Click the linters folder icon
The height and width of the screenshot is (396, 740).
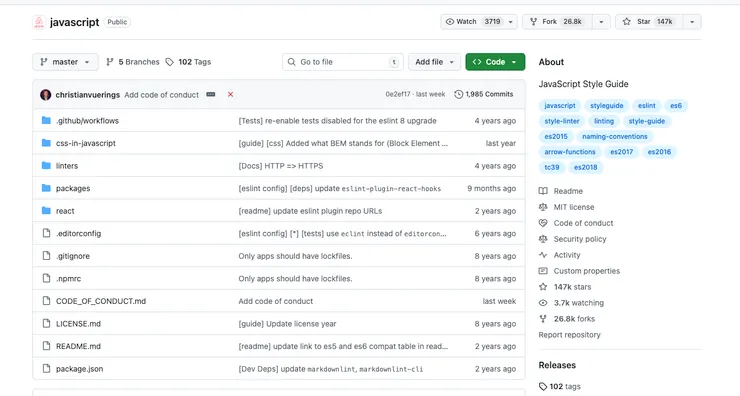coord(46,165)
